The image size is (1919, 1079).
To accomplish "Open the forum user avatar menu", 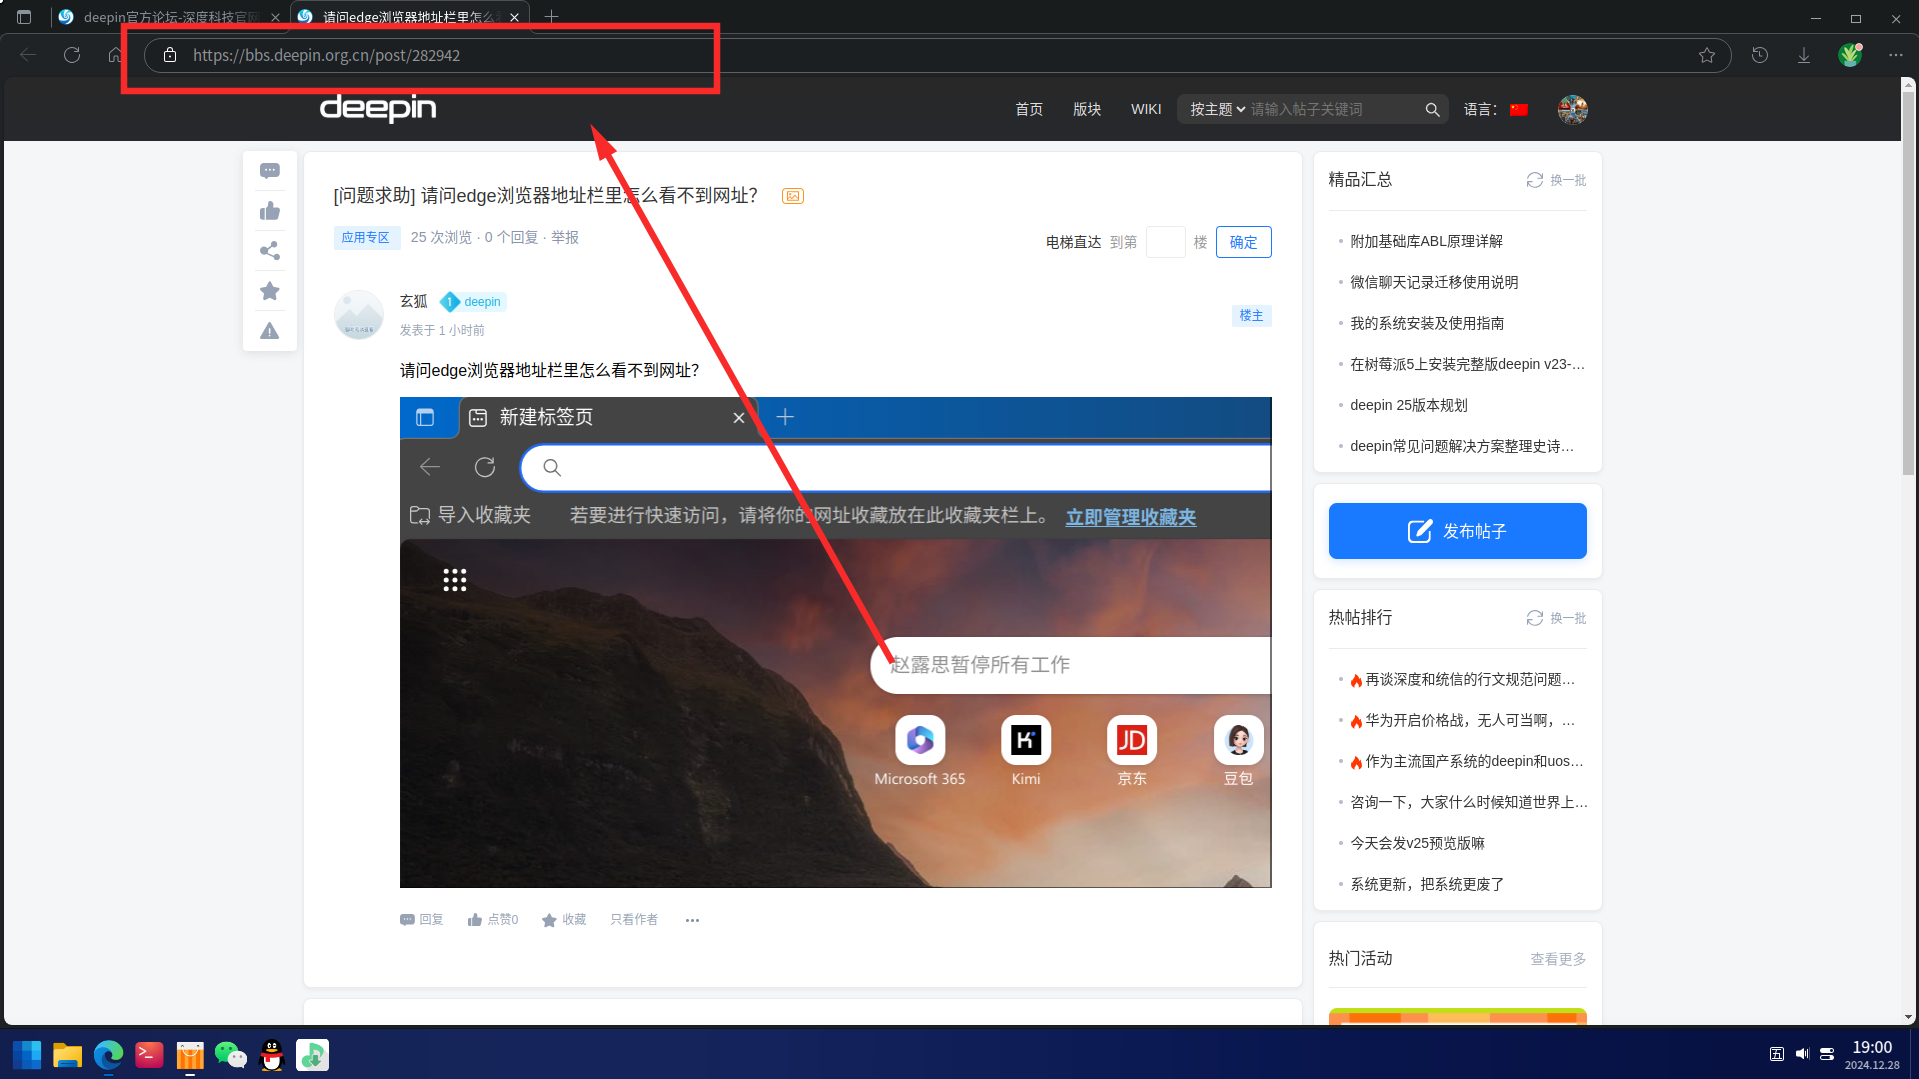I will (1572, 110).
